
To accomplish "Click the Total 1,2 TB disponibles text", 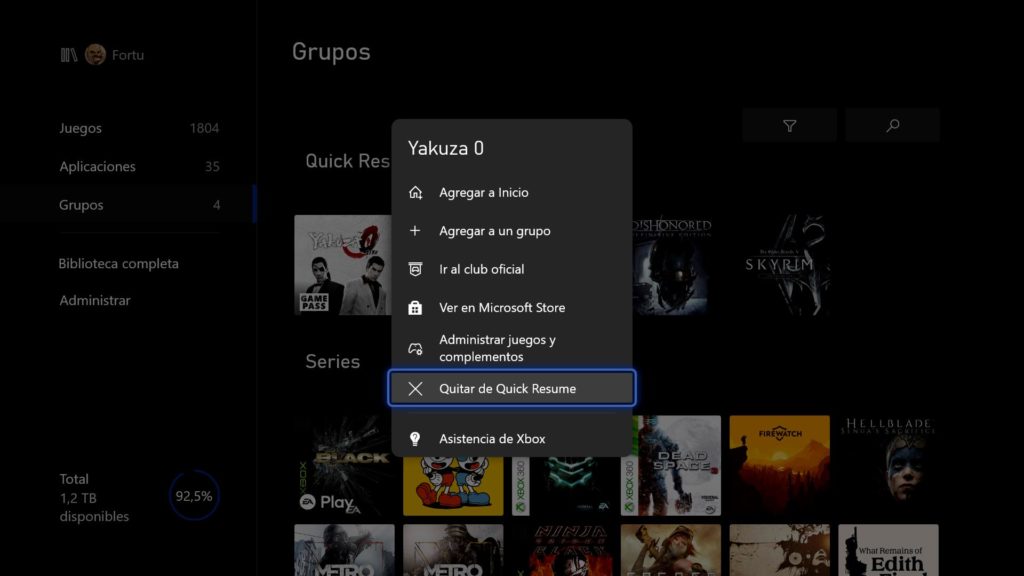I will [x=94, y=498].
